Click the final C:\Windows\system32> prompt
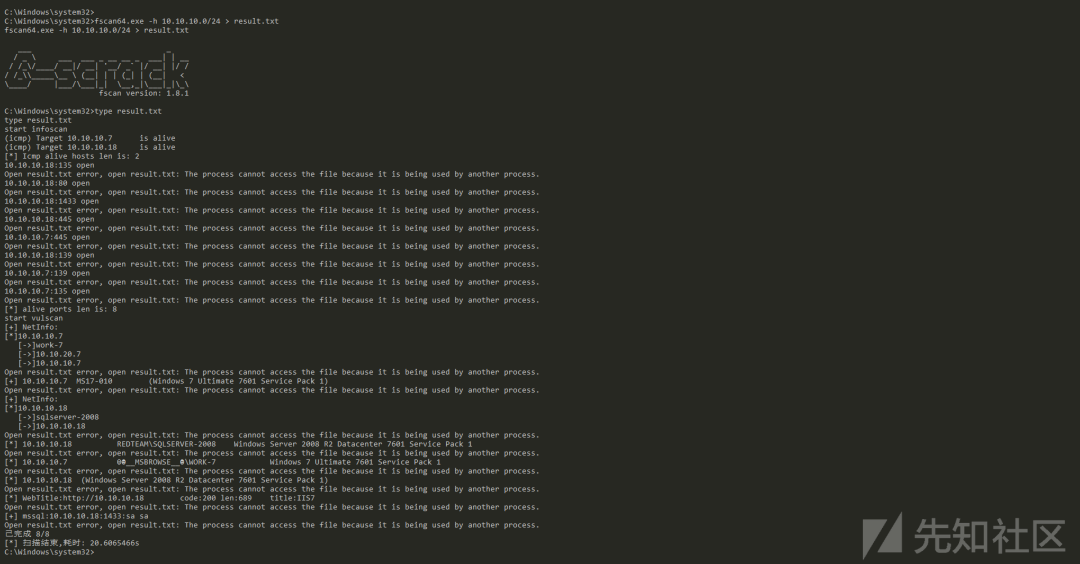1080x564 pixels. (x=49, y=552)
